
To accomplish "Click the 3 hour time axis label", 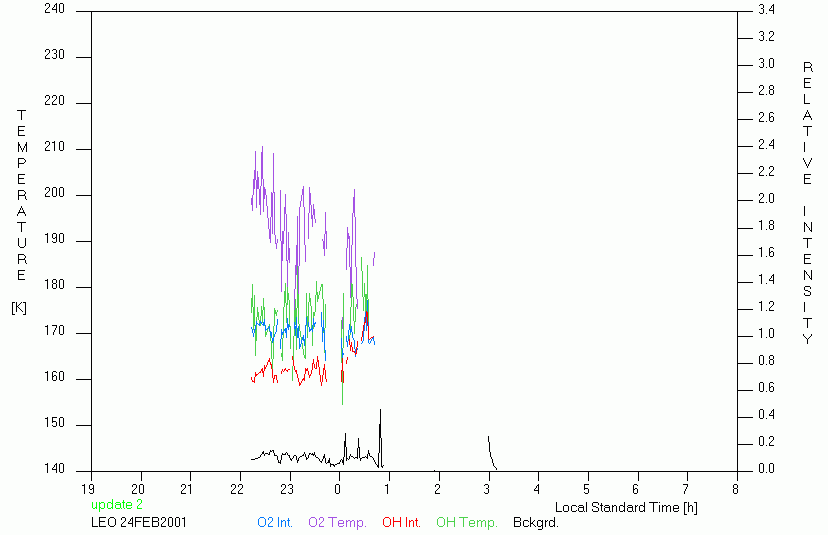I will click(x=486, y=489).
